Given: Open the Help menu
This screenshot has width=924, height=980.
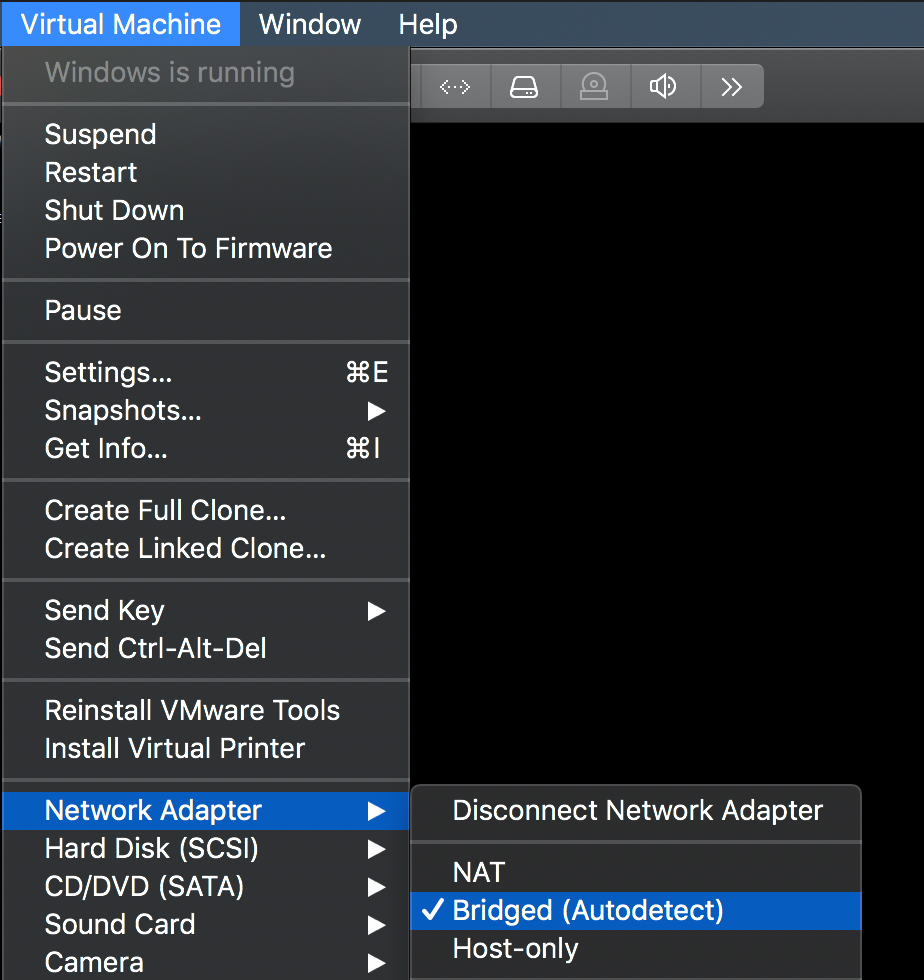Looking at the screenshot, I should (x=428, y=24).
